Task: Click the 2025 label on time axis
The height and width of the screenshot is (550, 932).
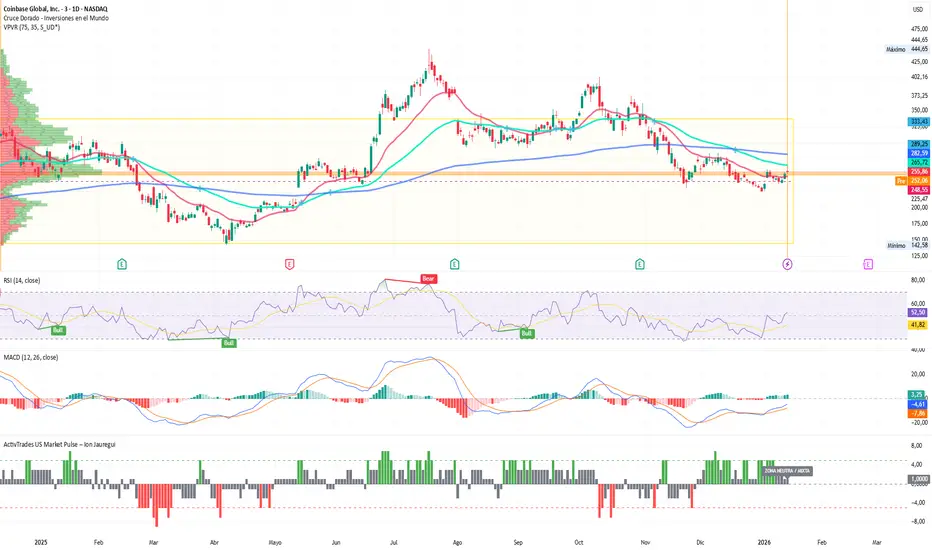Action: click(41, 542)
